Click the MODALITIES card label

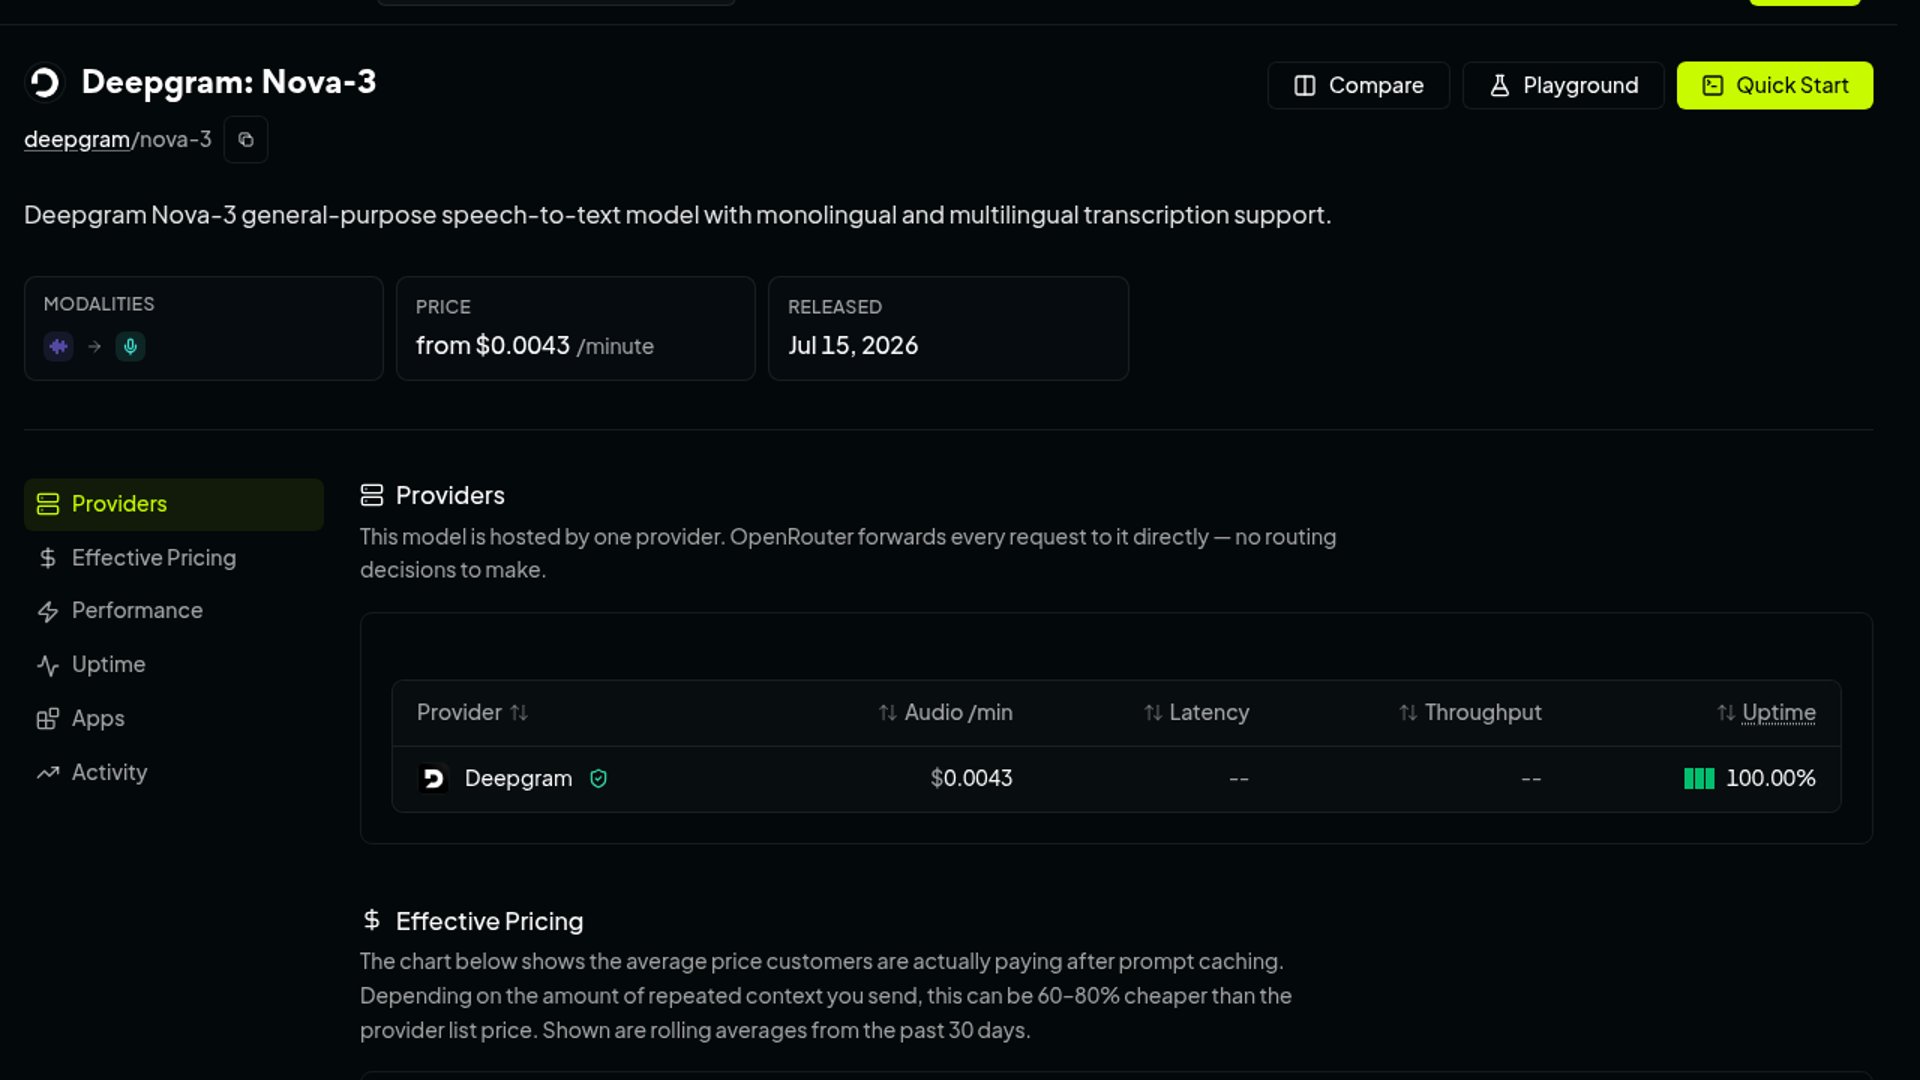99,304
